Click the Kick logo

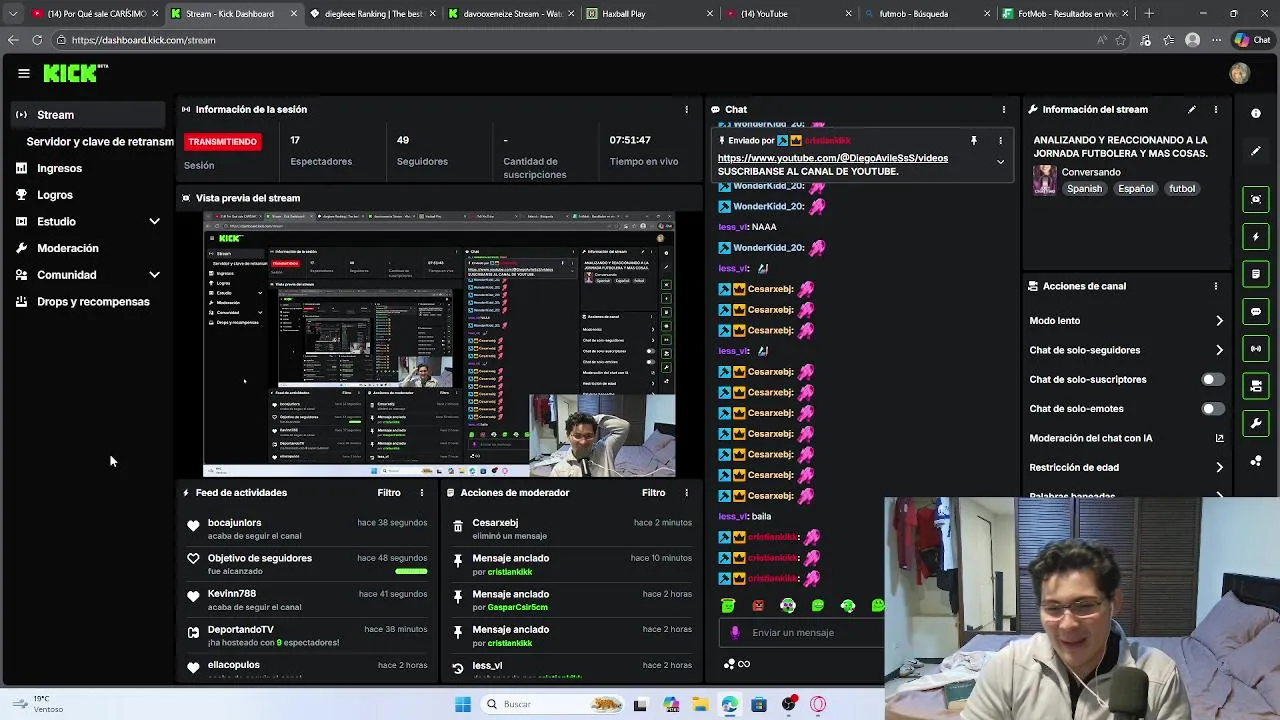74,73
